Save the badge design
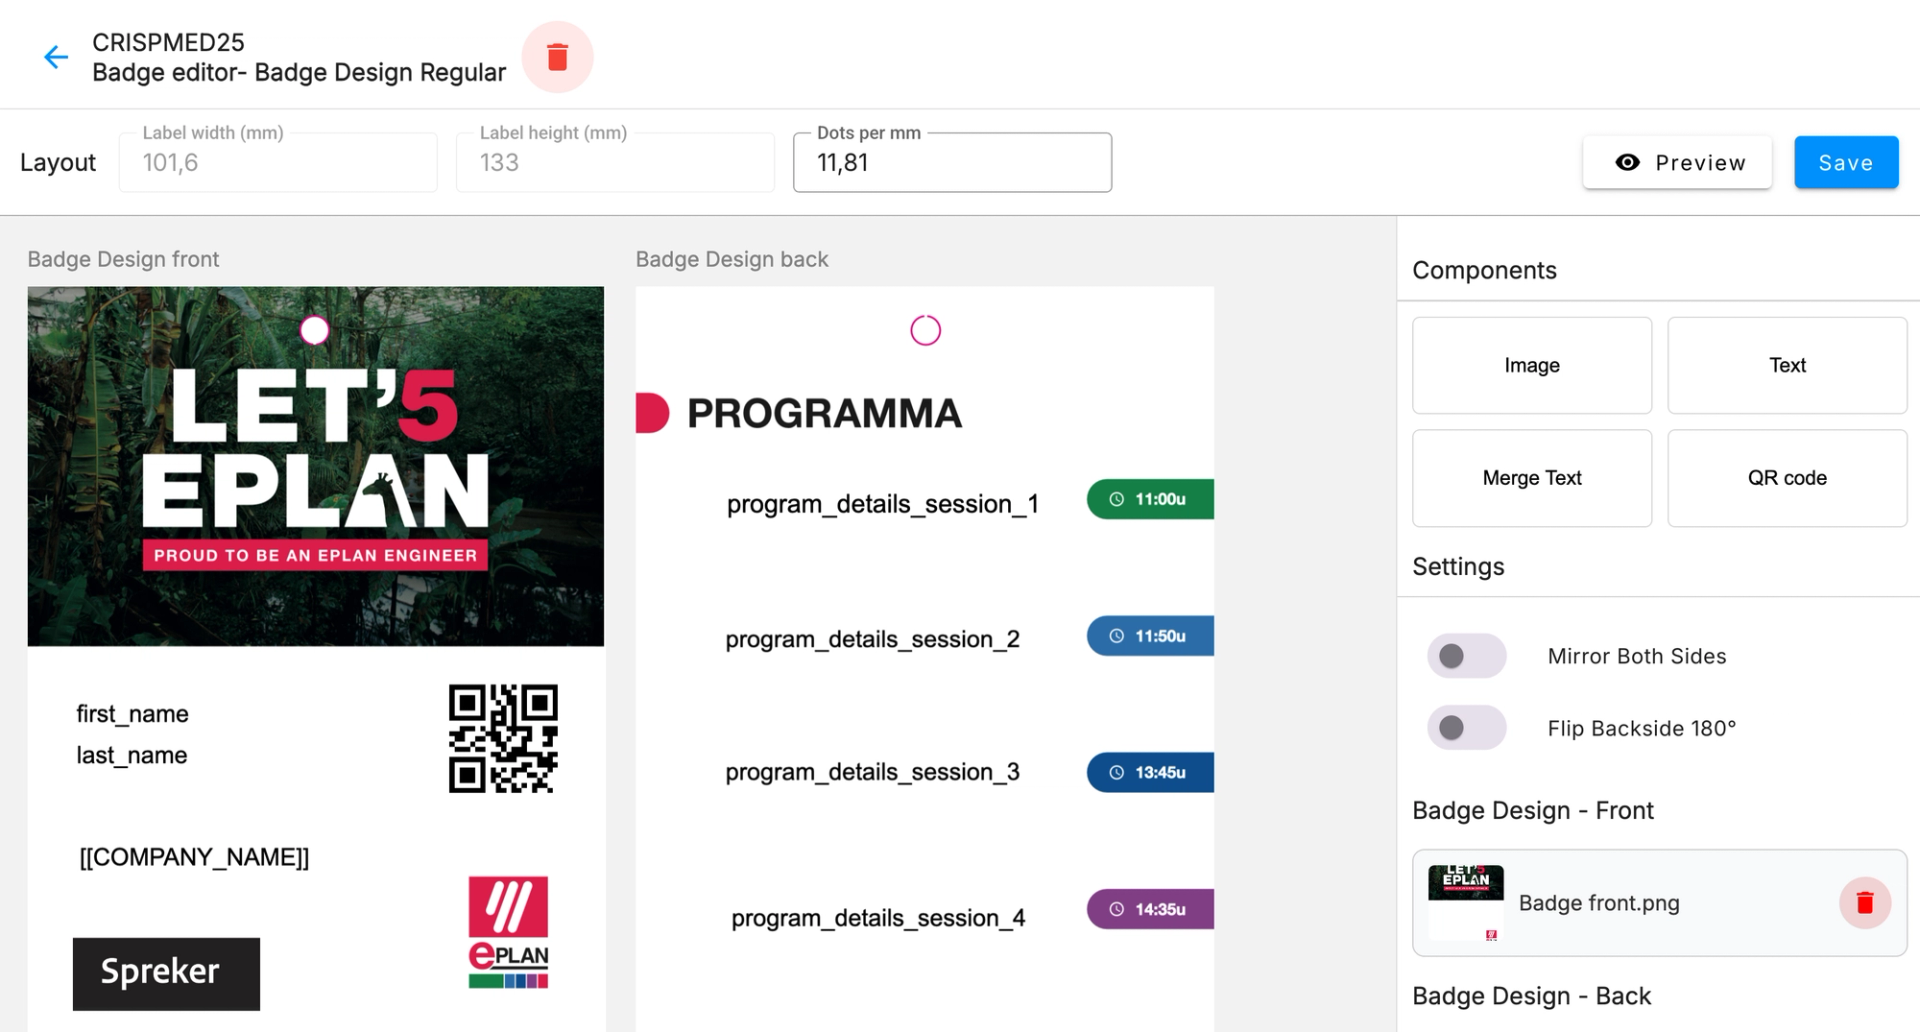Viewport: 1920px width, 1032px height. pyautogui.click(x=1846, y=162)
